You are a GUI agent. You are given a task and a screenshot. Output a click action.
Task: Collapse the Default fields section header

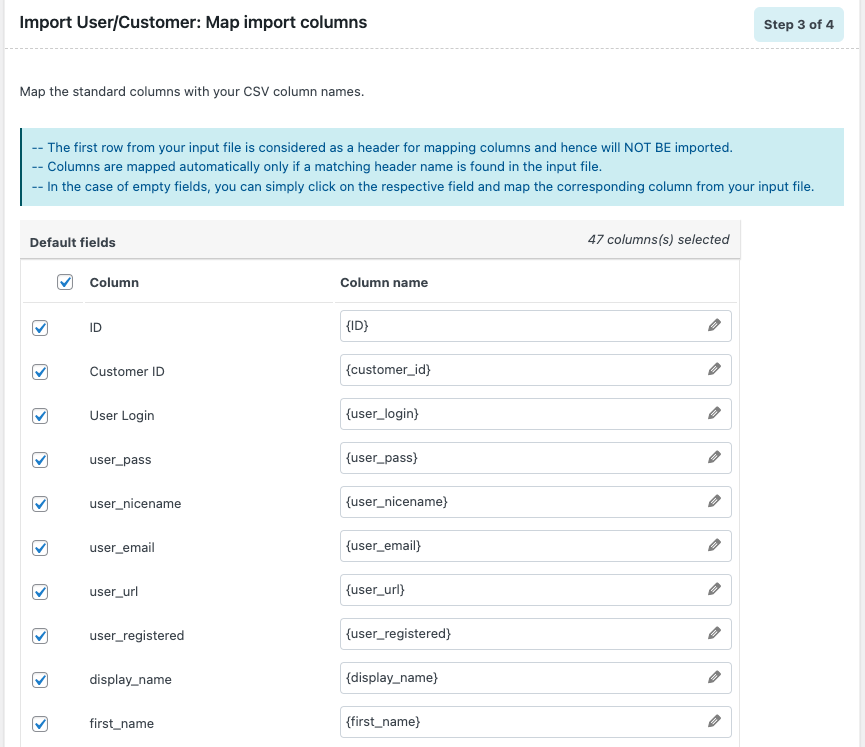point(380,240)
